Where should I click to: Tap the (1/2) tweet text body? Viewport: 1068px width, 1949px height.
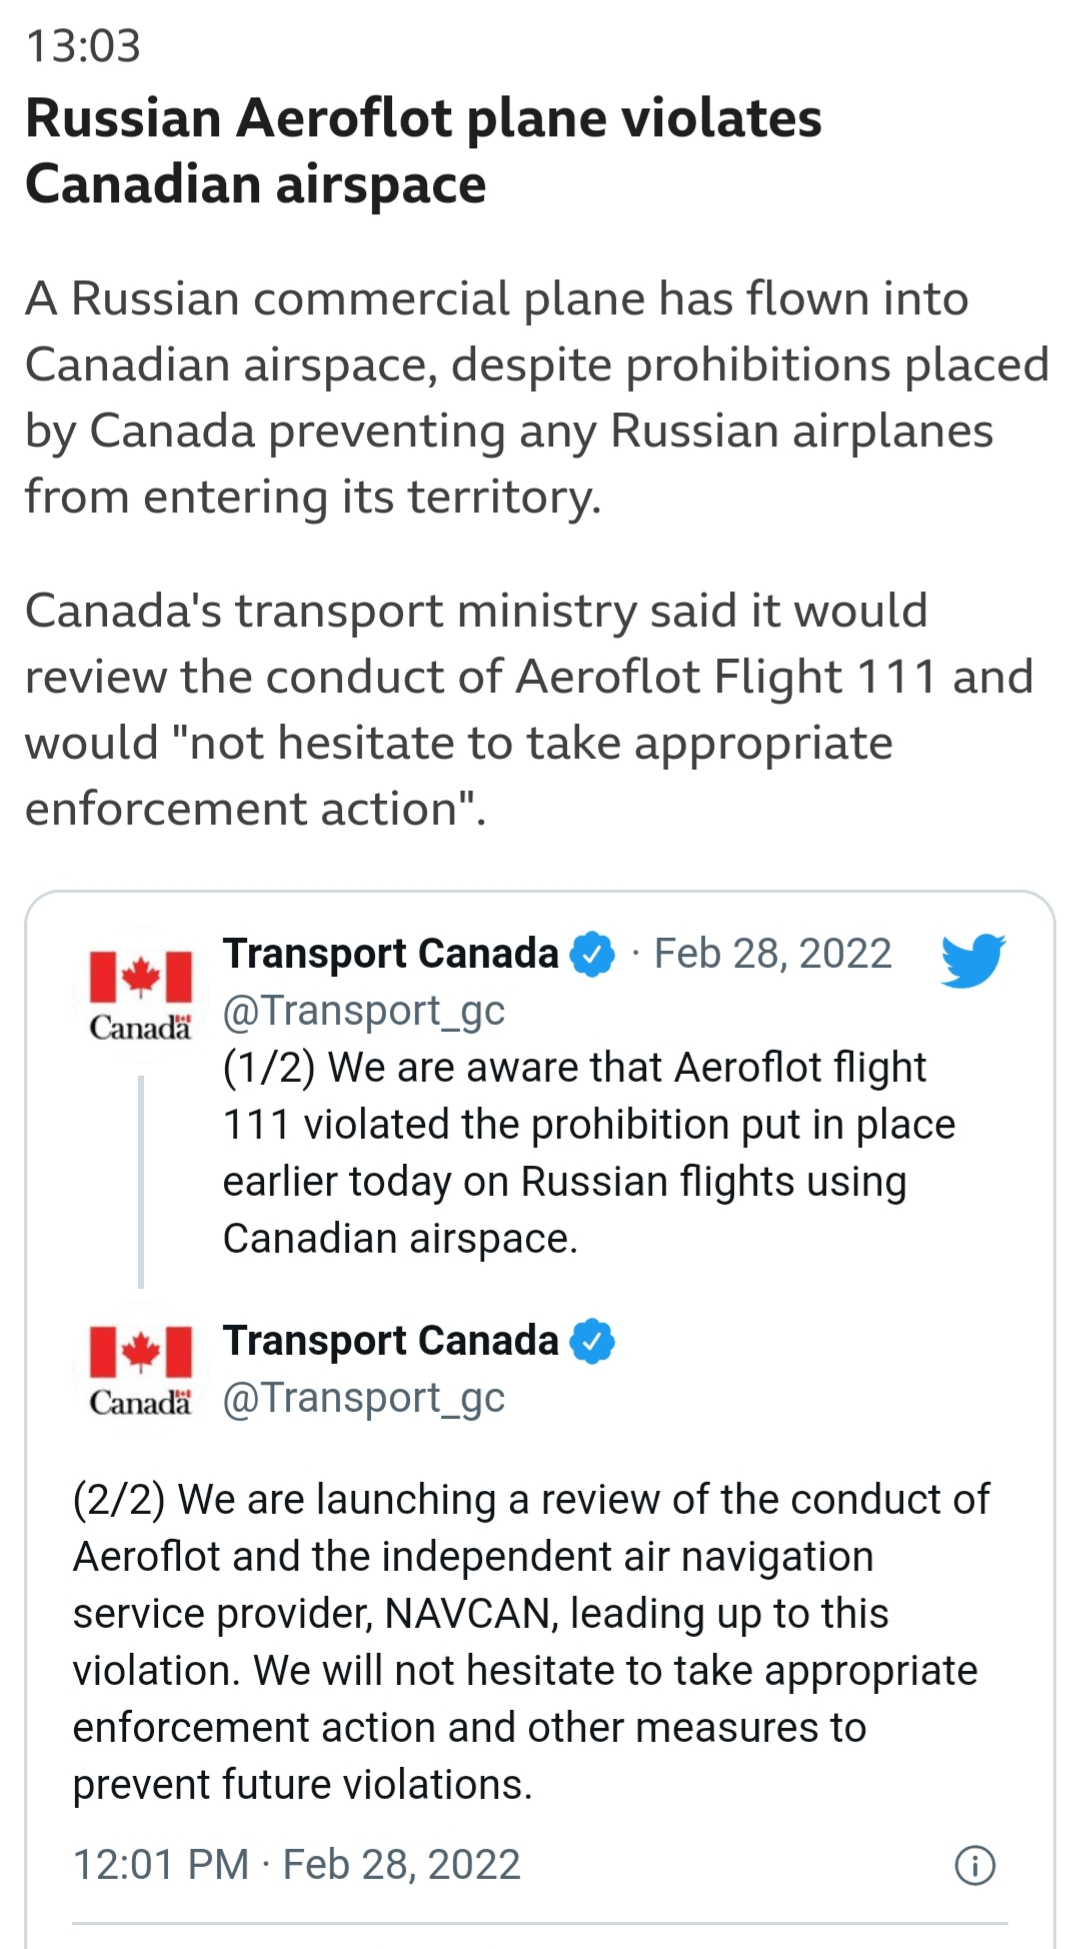(x=589, y=1153)
